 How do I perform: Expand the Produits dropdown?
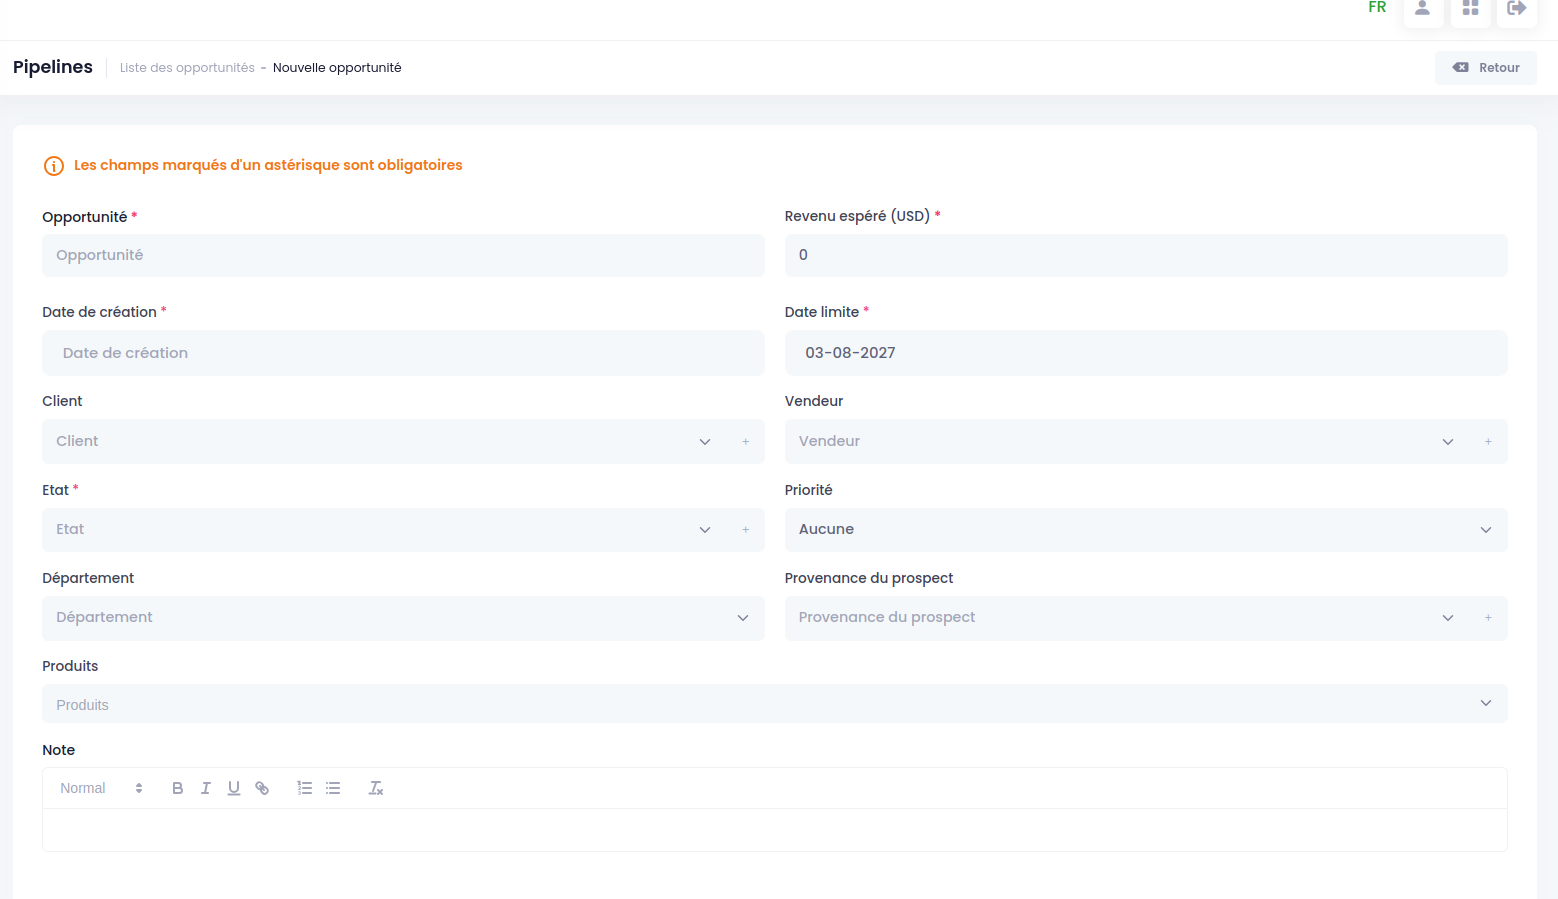click(775, 704)
